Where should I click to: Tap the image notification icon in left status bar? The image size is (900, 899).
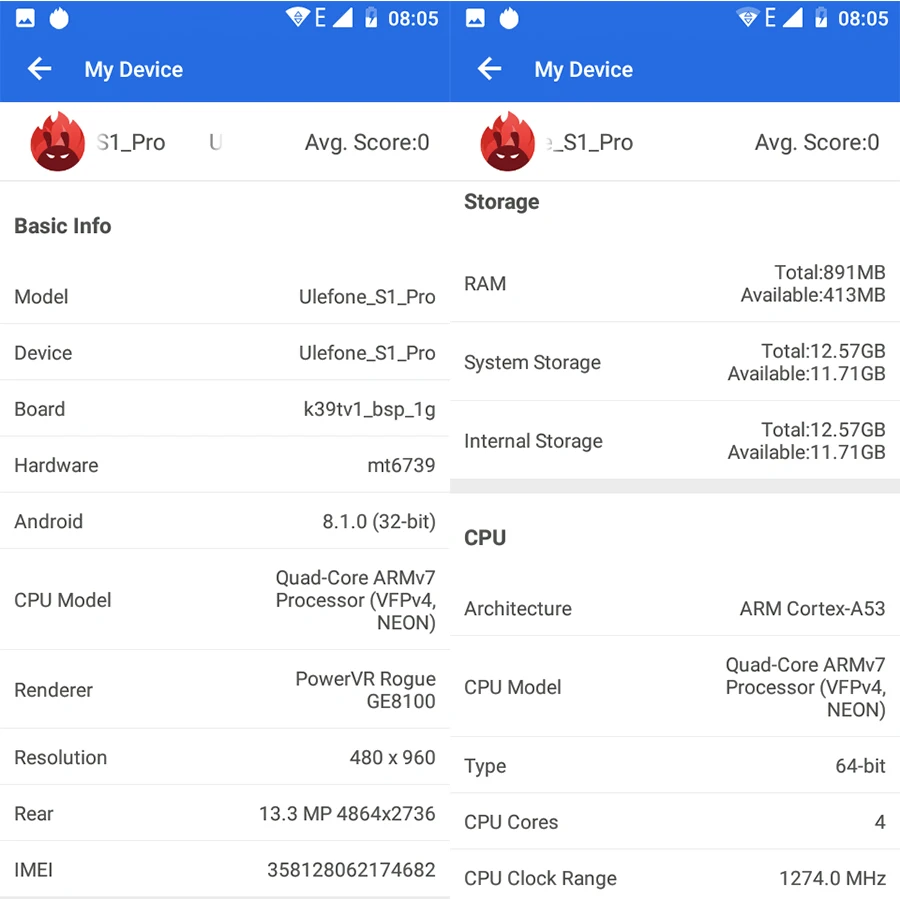click(25, 18)
